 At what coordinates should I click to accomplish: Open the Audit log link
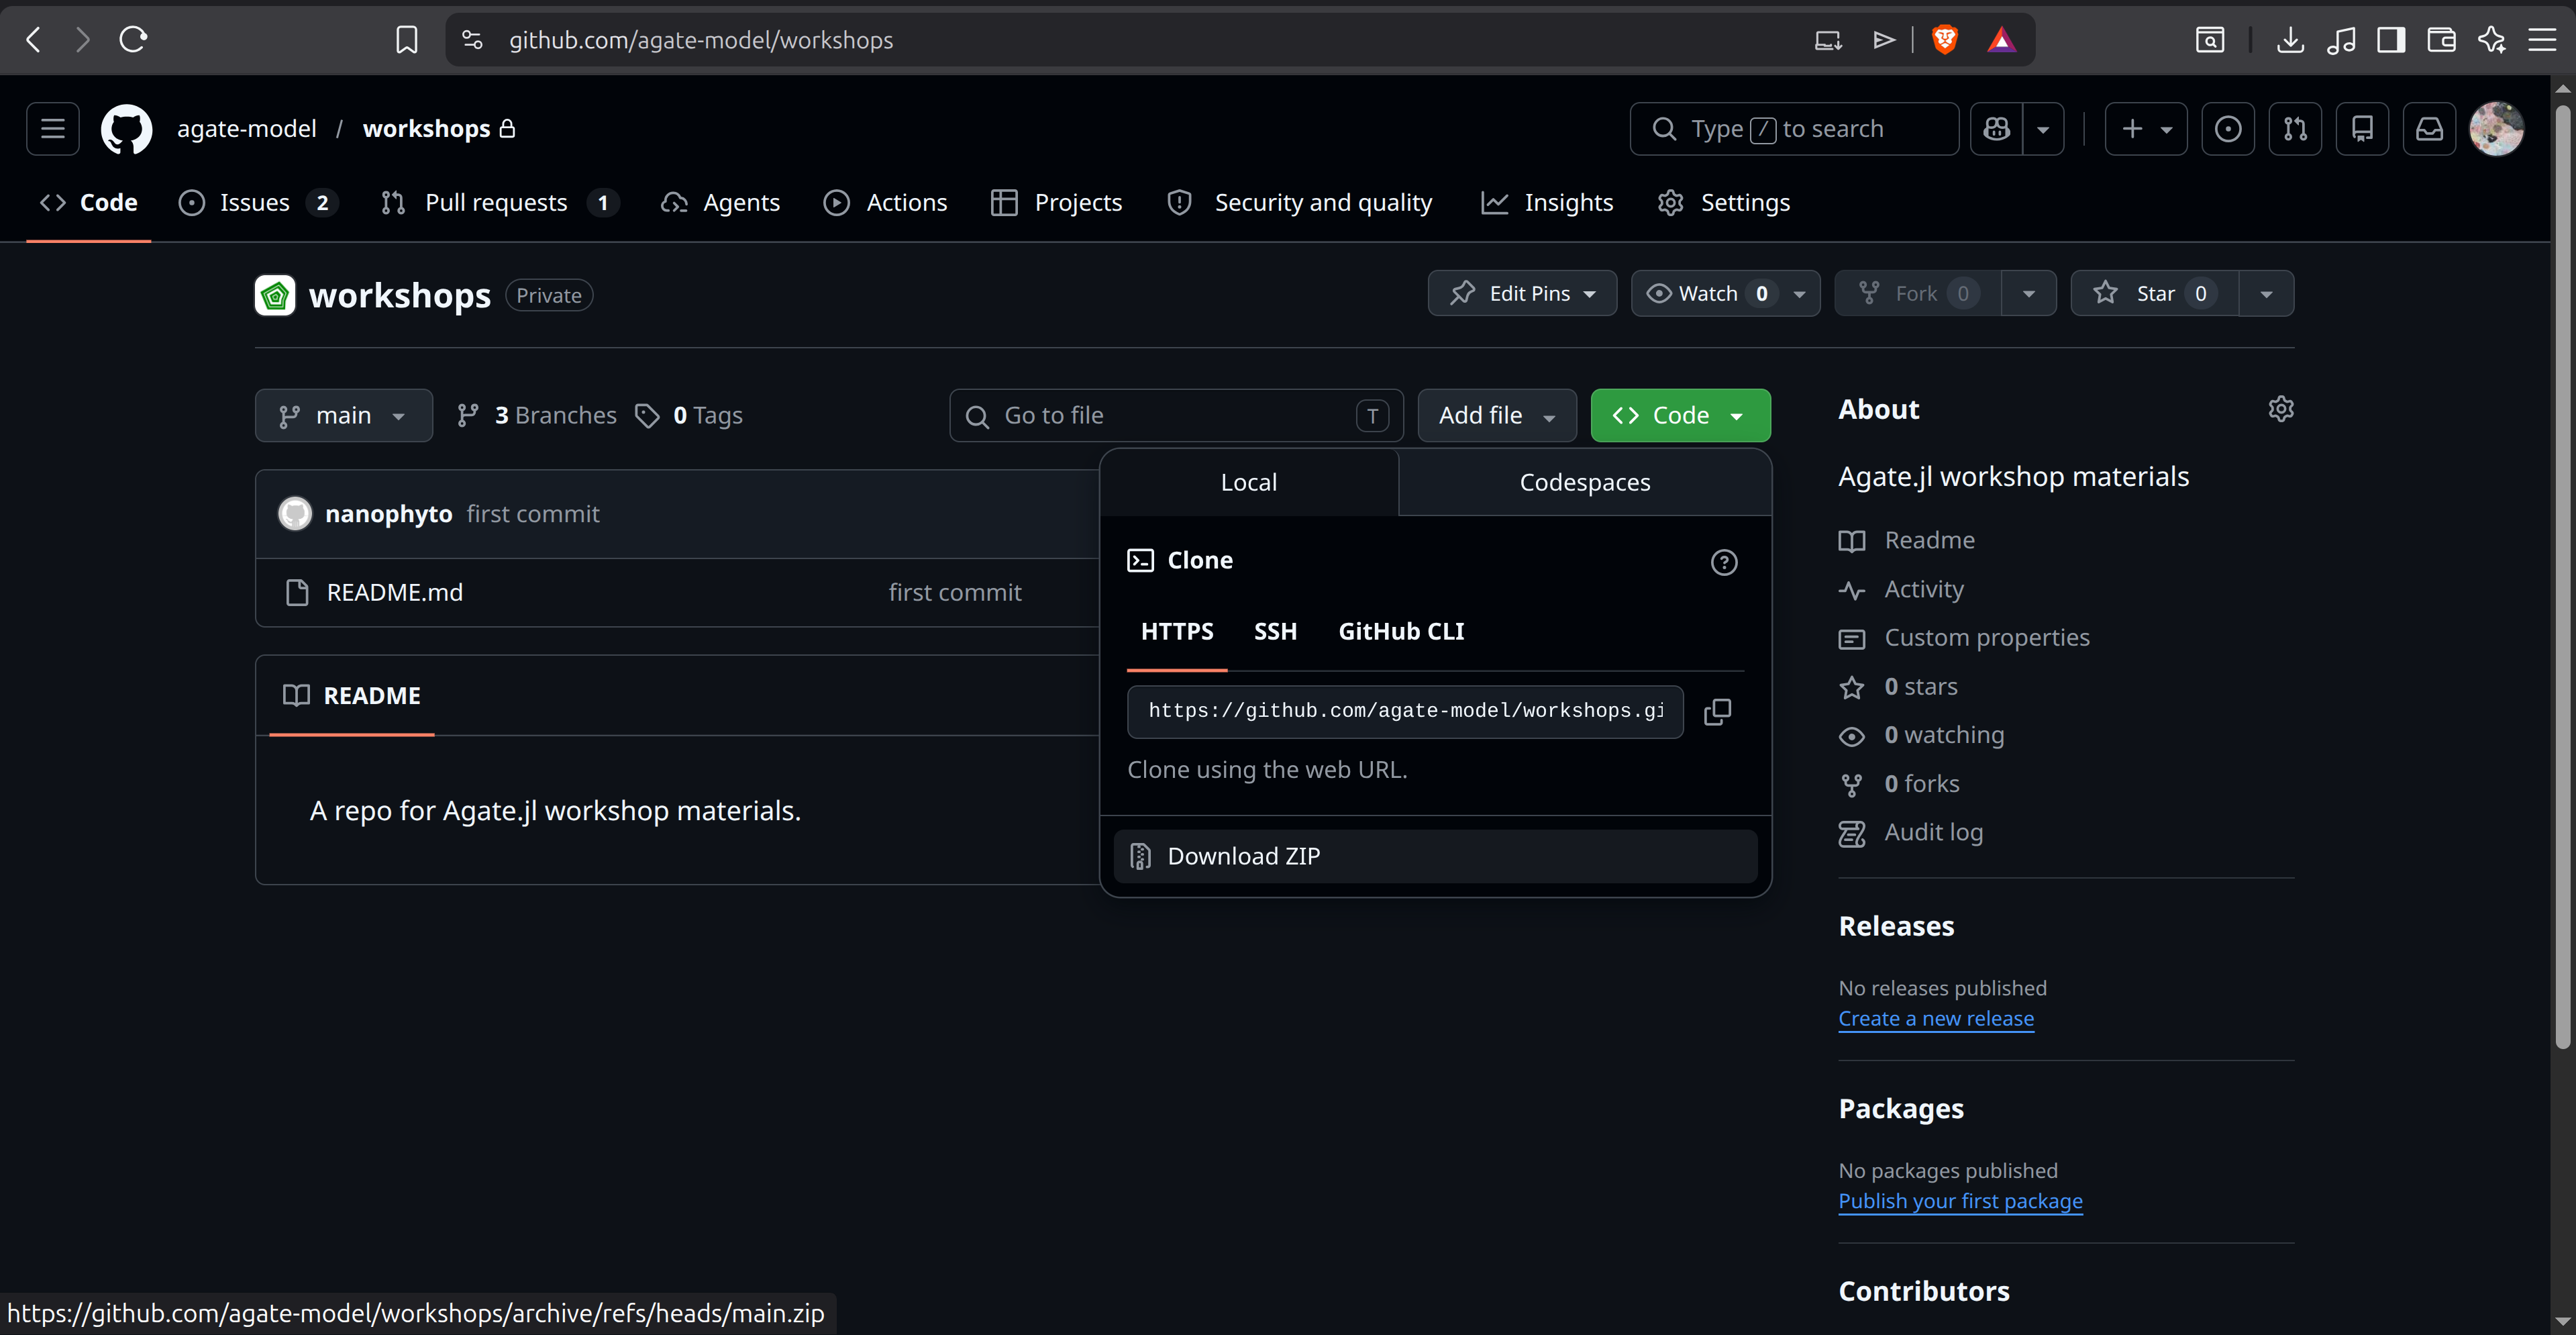click(x=1912, y=833)
